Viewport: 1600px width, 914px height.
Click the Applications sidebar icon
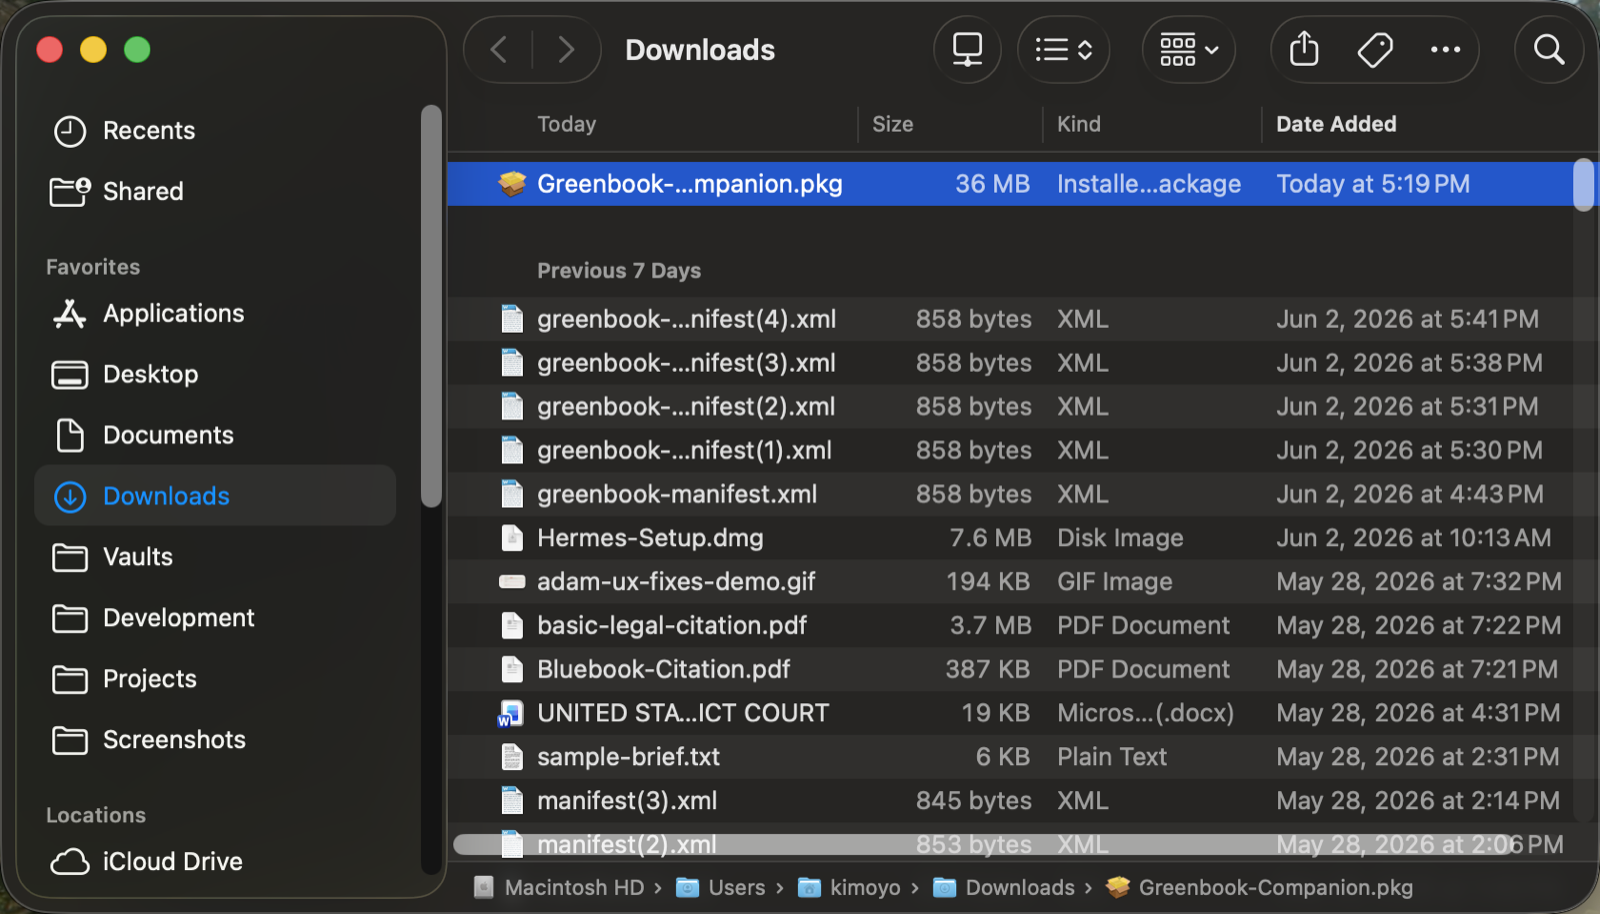70,313
